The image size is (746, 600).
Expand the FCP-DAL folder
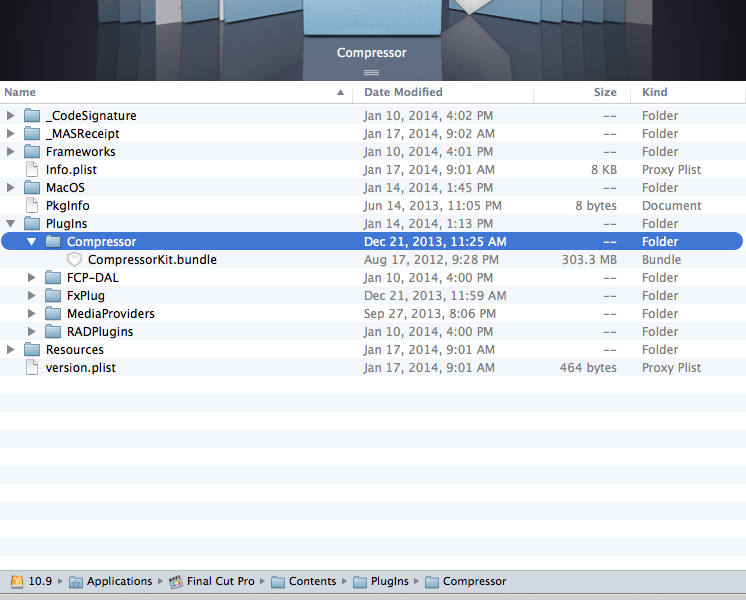pyautogui.click(x=31, y=278)
